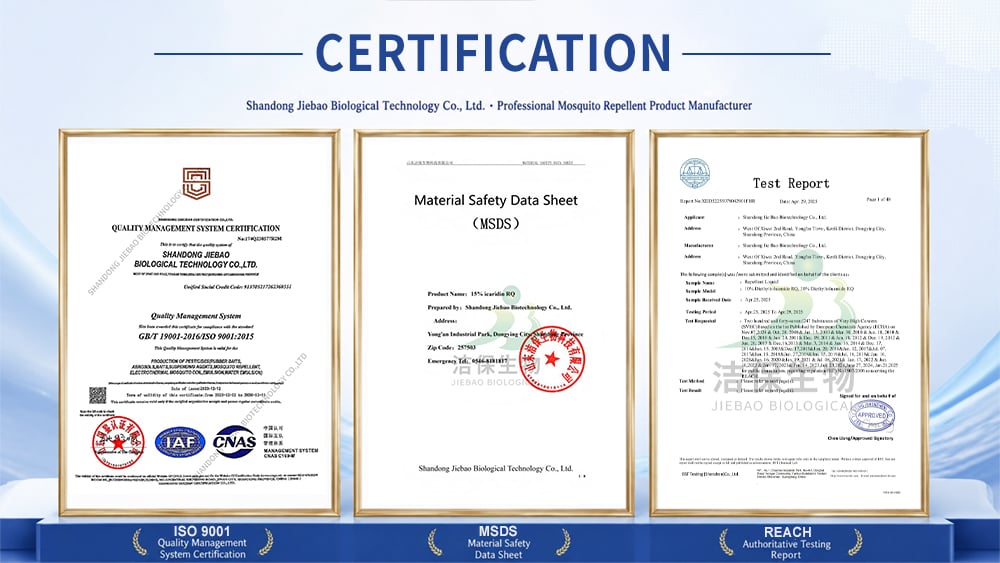Click the CERTIFICATION heading

tap(494, 53)
